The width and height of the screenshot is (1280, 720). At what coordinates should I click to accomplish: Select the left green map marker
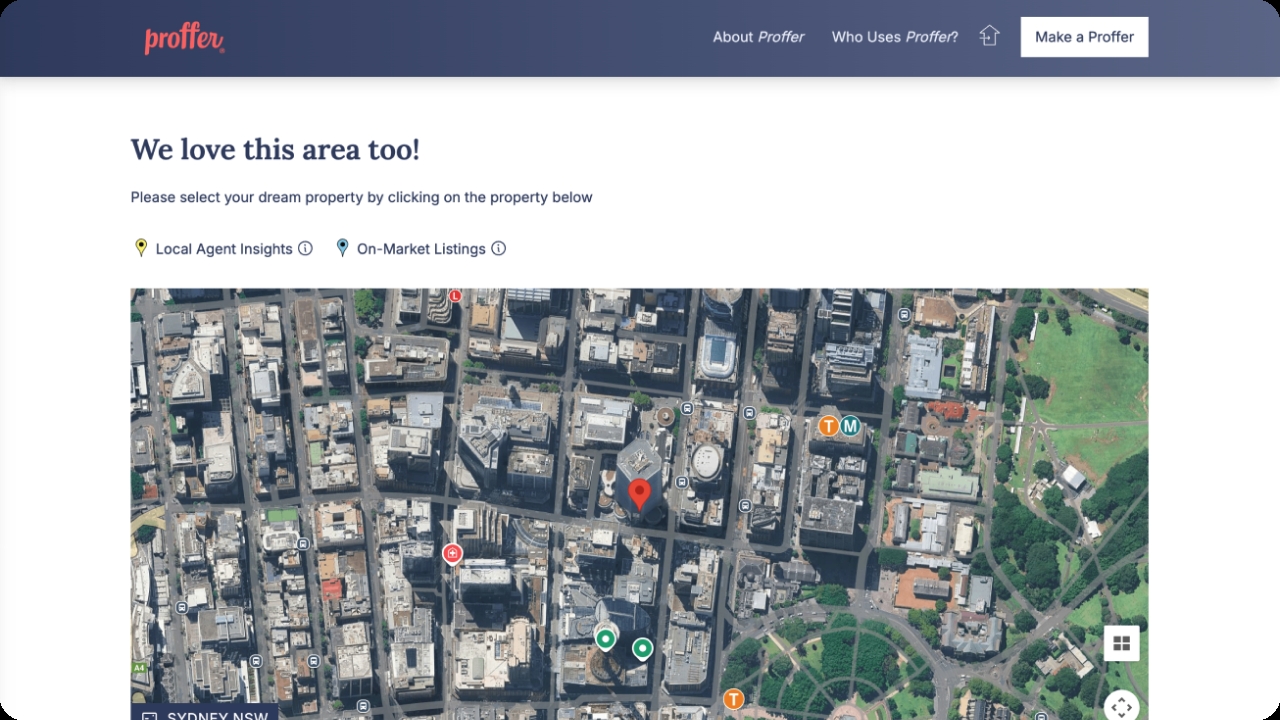tap(605, 638)
